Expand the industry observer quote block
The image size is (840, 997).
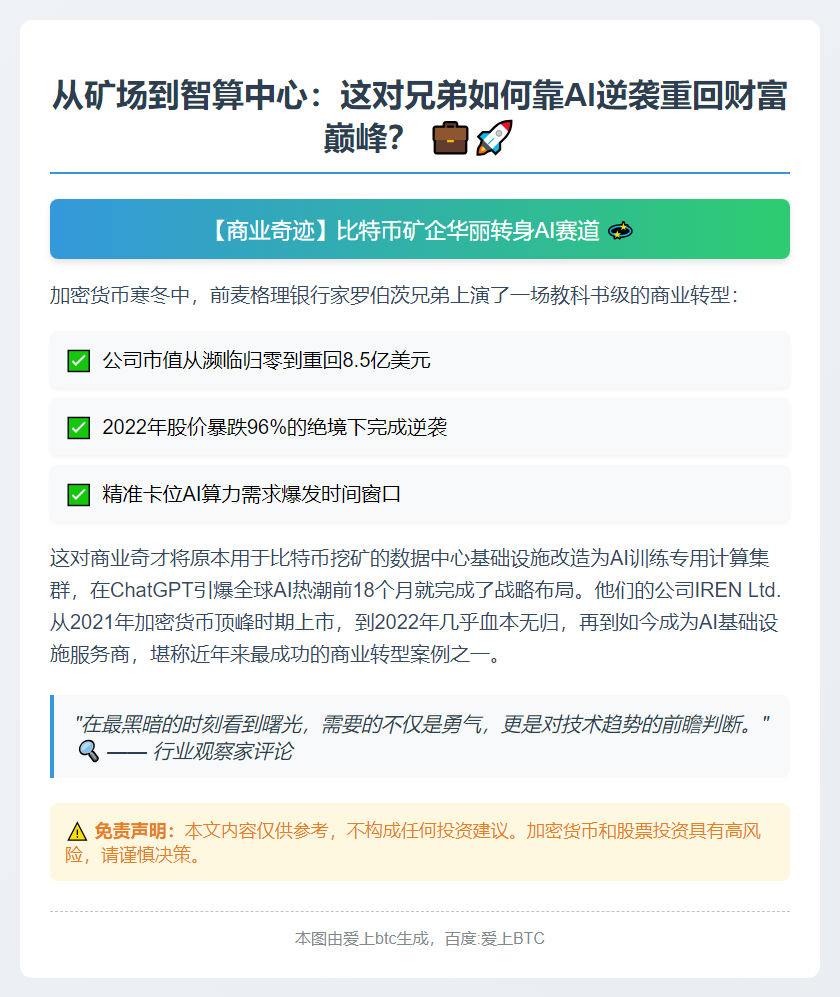[420, 737]
